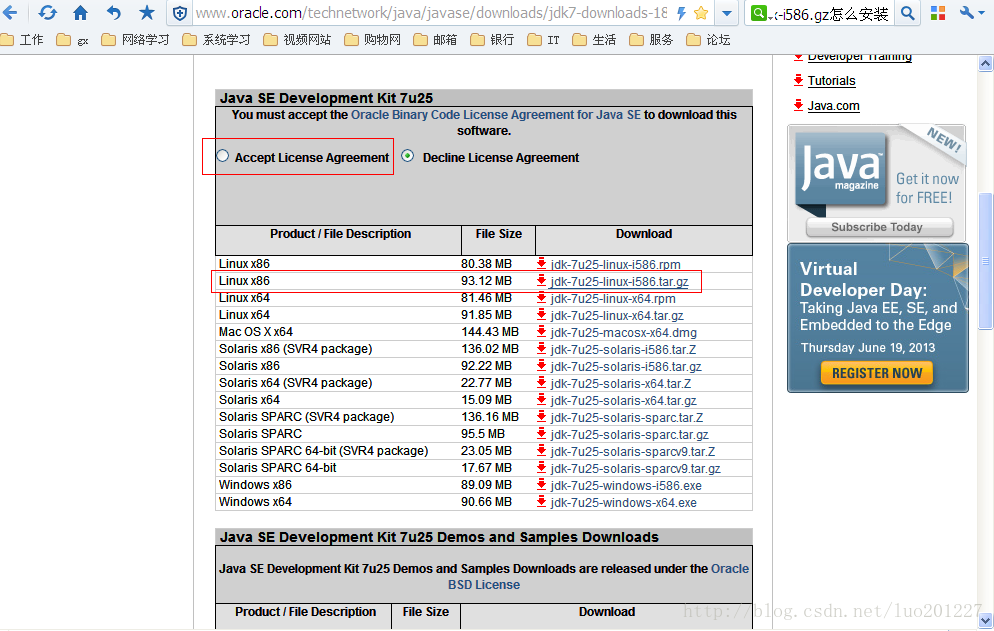
Task: Download jdk-7u25-windows-i586.exe
Action: (x=626, y=486)
